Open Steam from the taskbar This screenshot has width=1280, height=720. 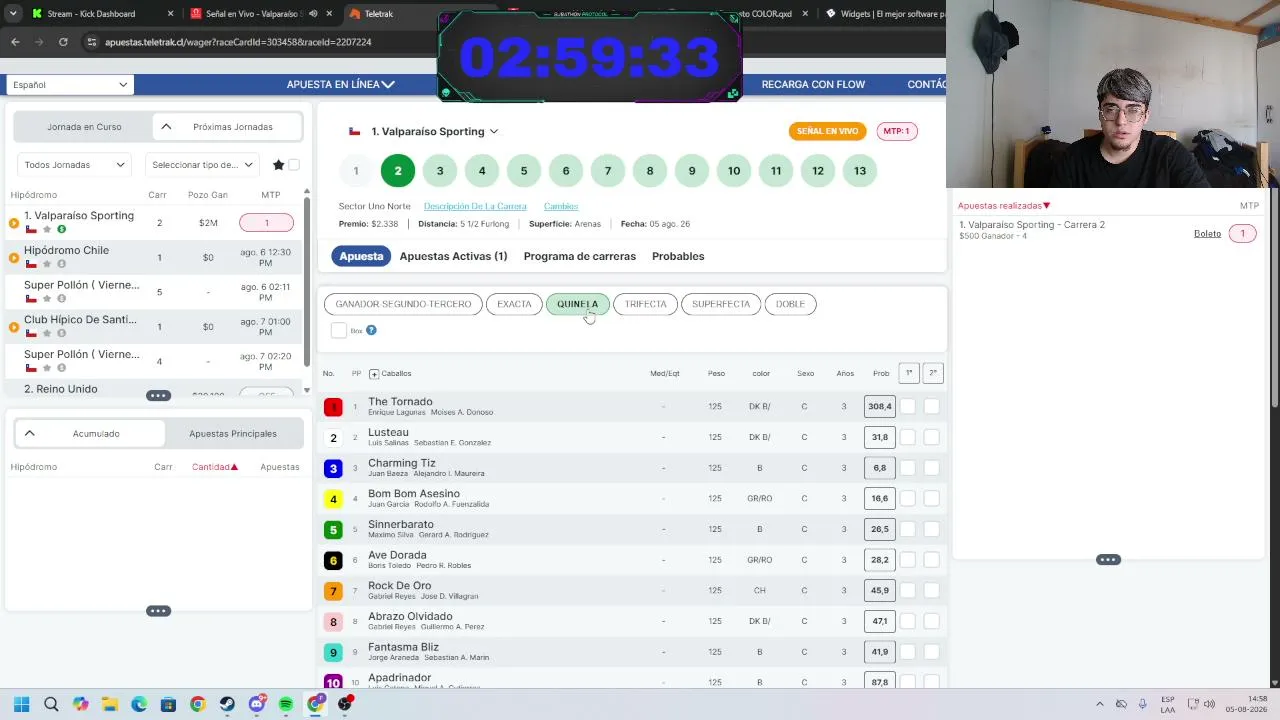[227, 704]
